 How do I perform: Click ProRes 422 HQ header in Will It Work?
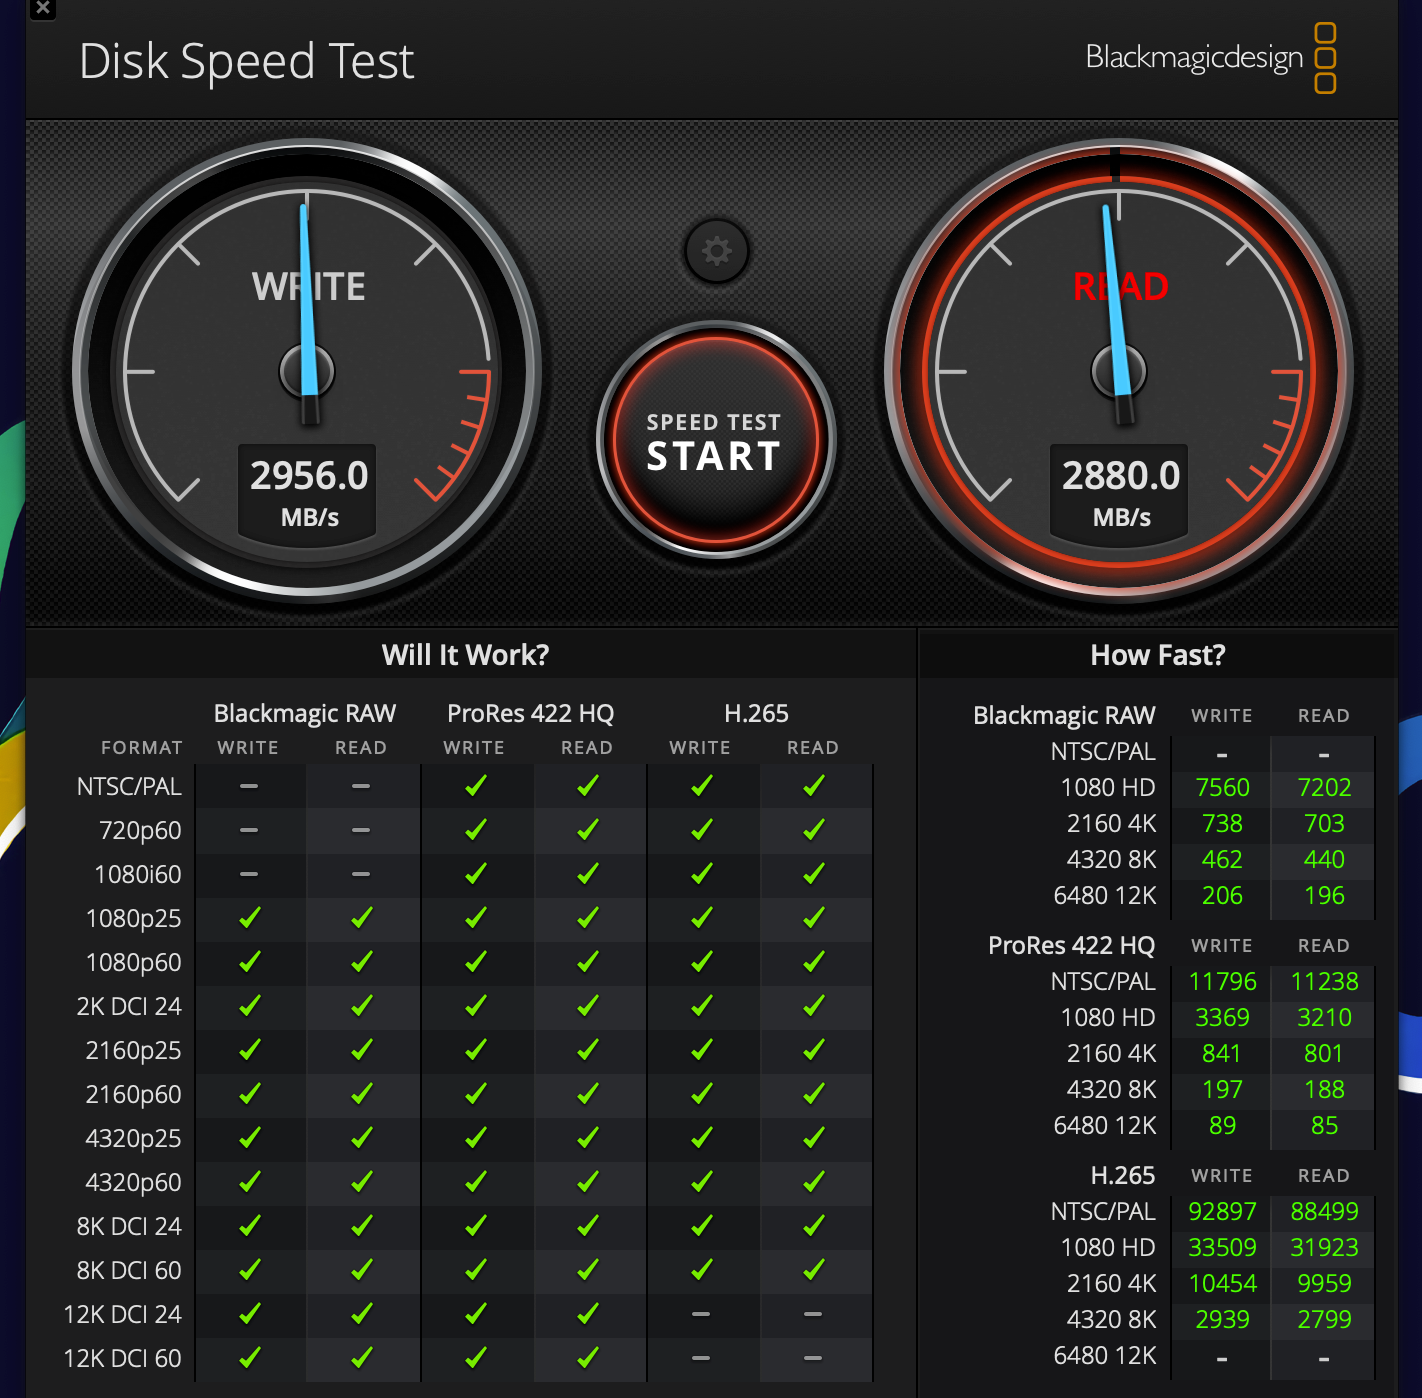click(530, 714)
